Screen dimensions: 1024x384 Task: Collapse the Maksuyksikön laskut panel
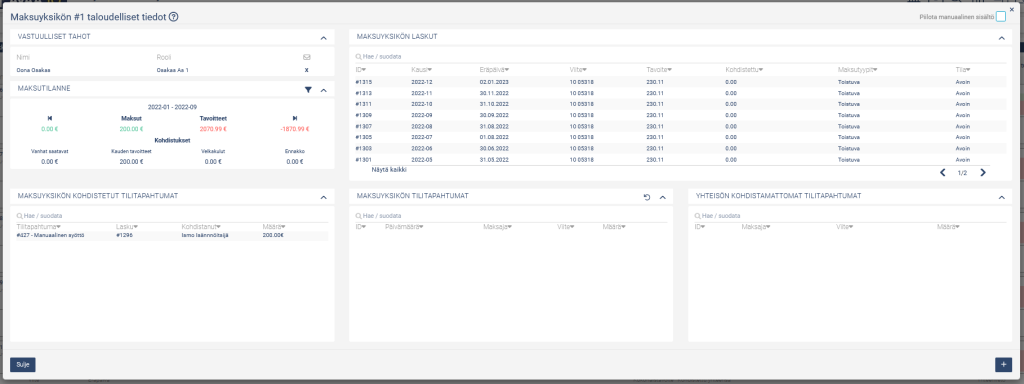pos(1001,38)
